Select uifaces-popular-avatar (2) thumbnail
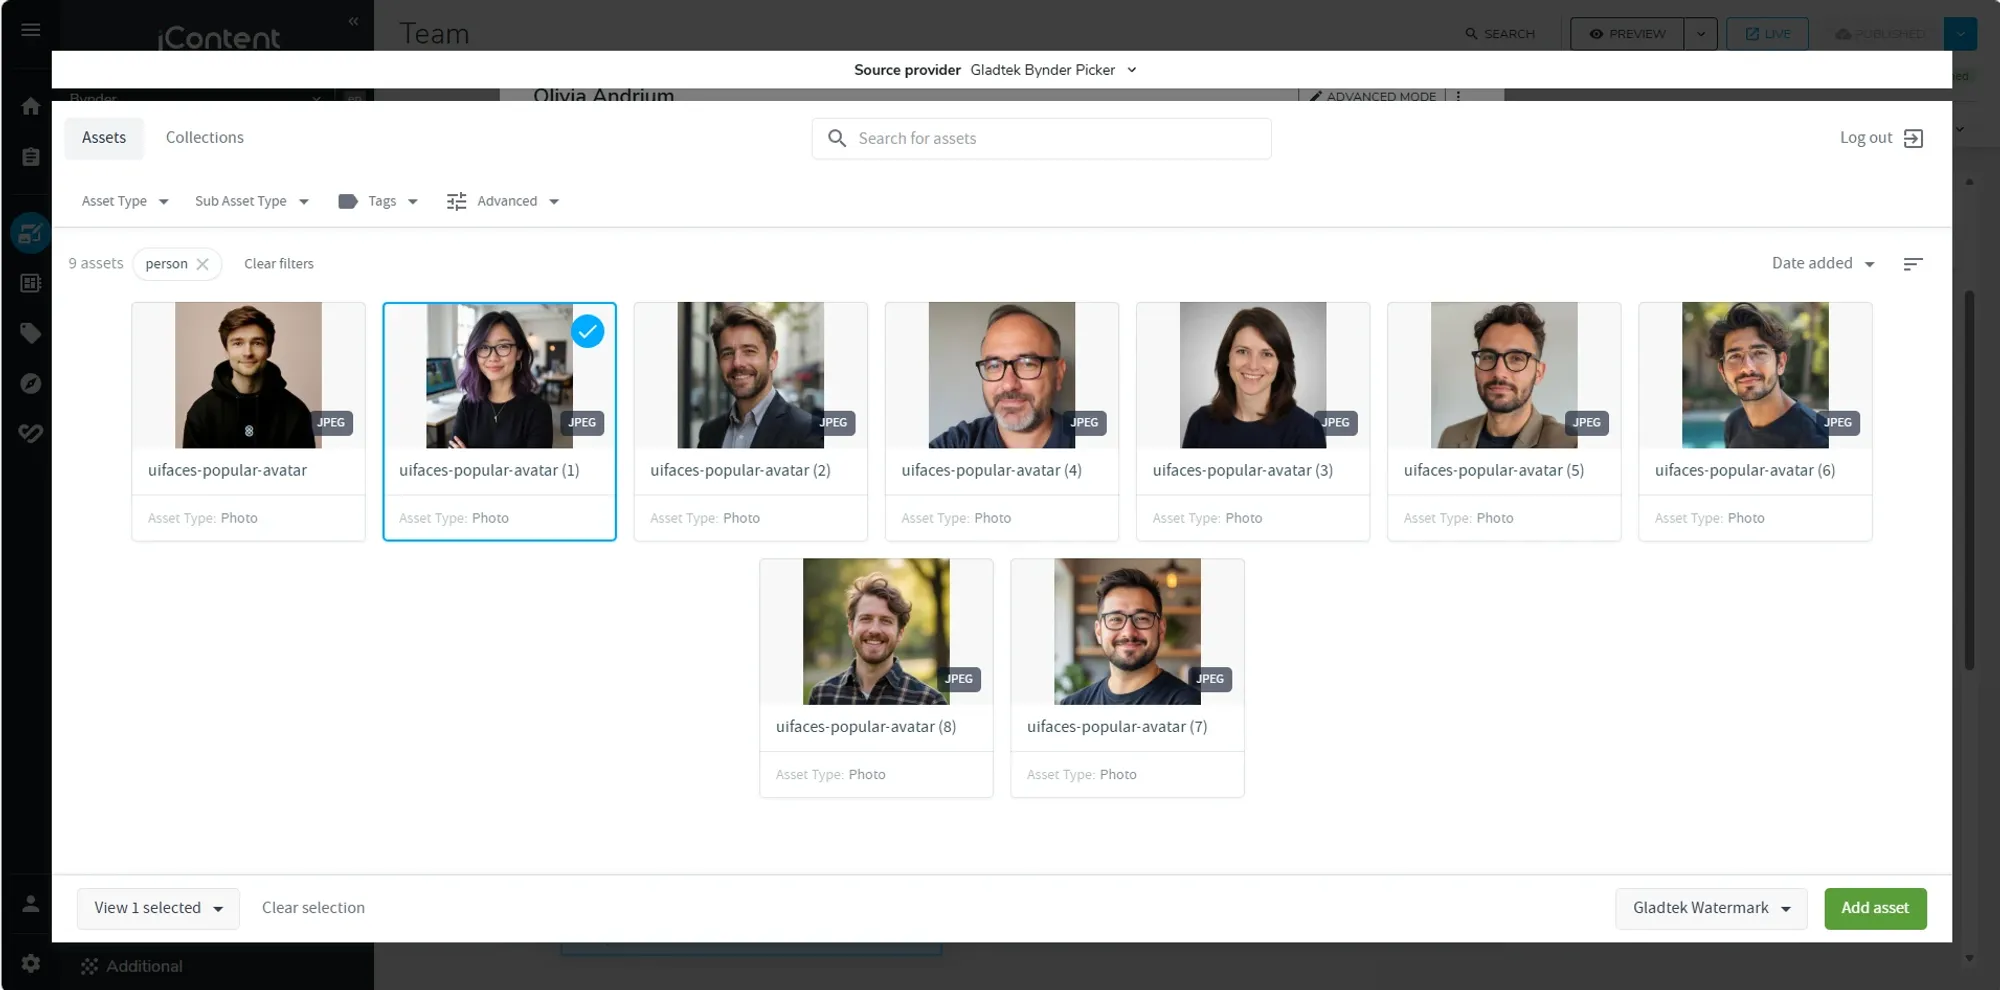 pyautogui.click(x=750, y=375)
